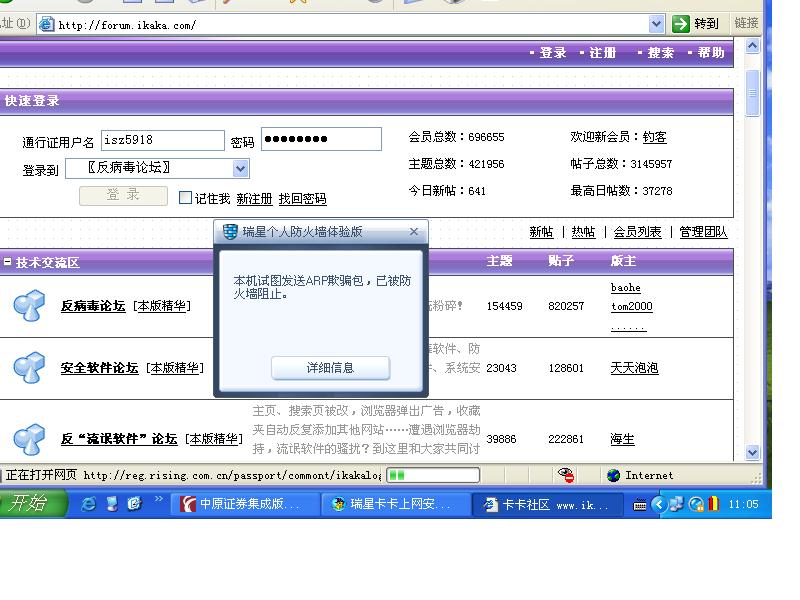This screenshot has width=800, height=600.
Task: Click the Rising tray icon beside the network icon
Action: (696, 505)
